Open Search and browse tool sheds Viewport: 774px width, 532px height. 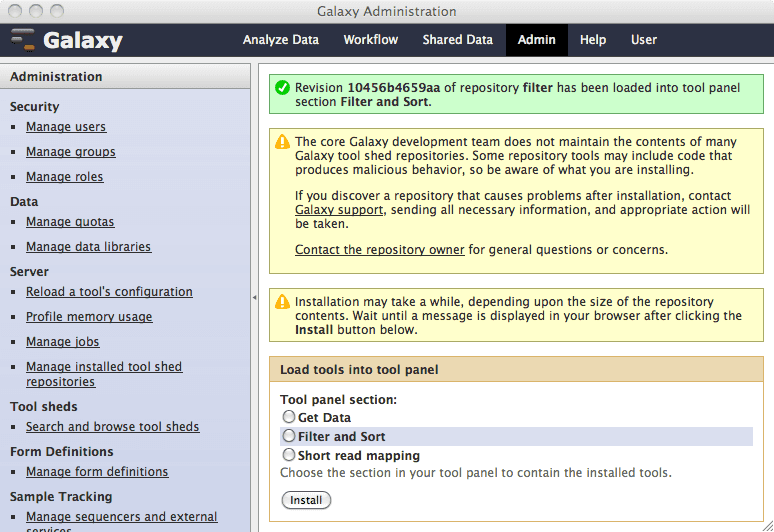click(112, 427)
